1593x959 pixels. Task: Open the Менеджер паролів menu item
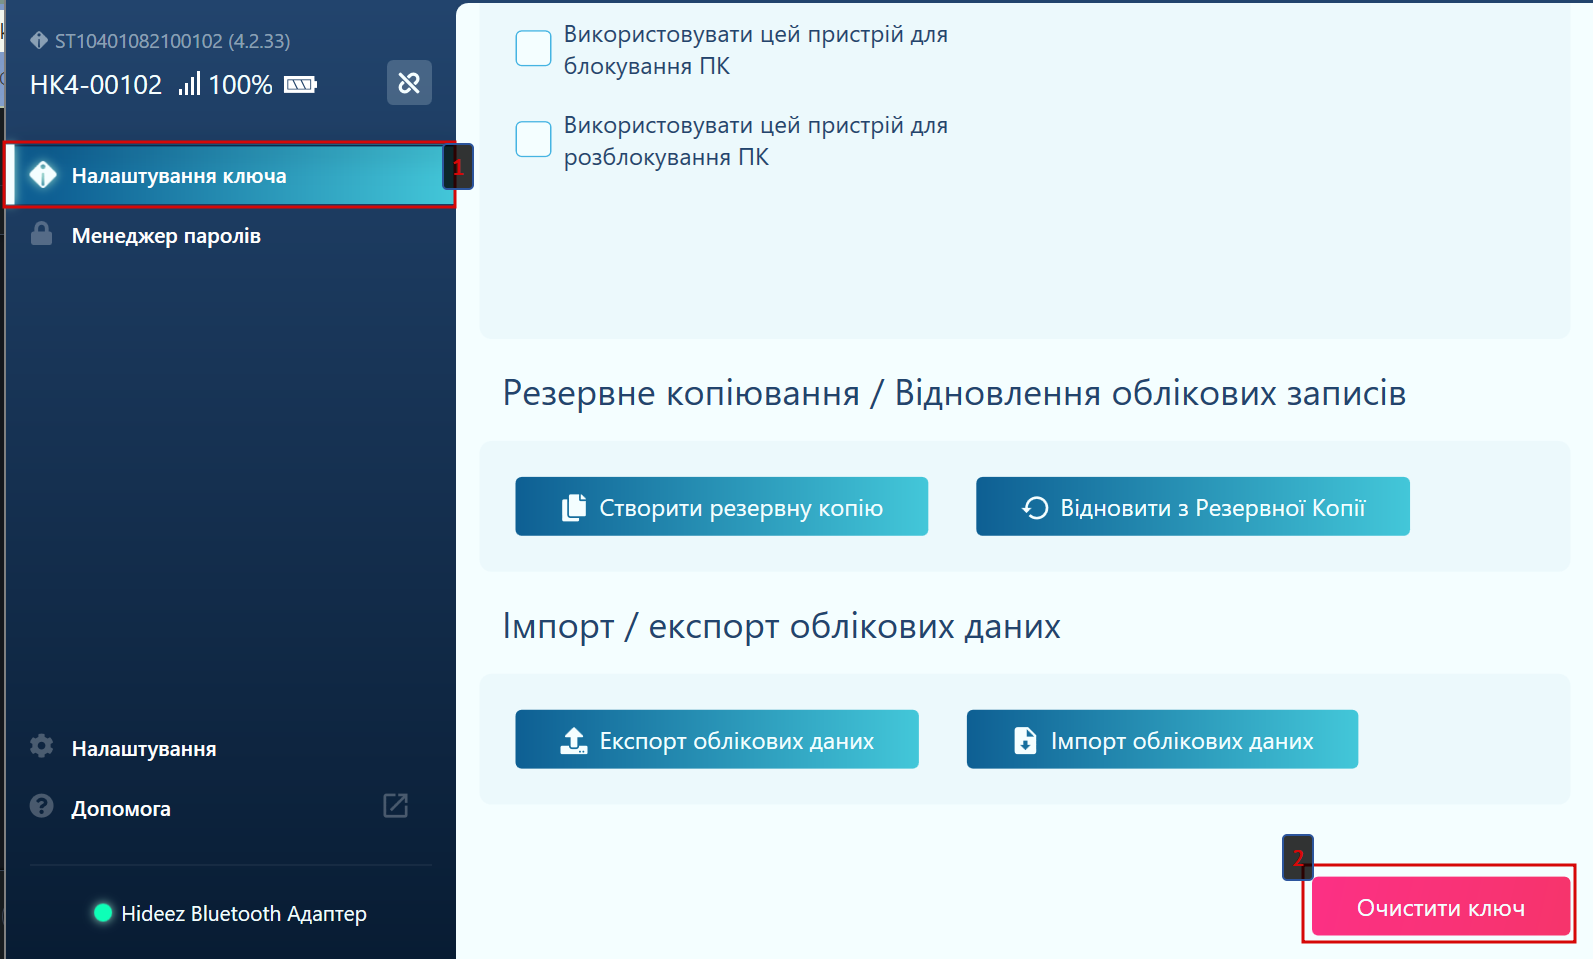(166, 236)
